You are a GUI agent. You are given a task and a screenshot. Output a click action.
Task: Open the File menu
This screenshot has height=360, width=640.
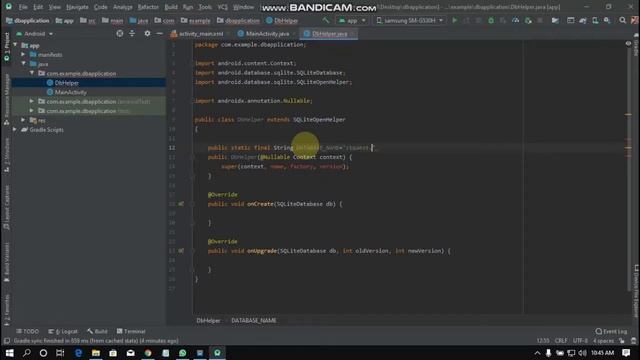23,7
